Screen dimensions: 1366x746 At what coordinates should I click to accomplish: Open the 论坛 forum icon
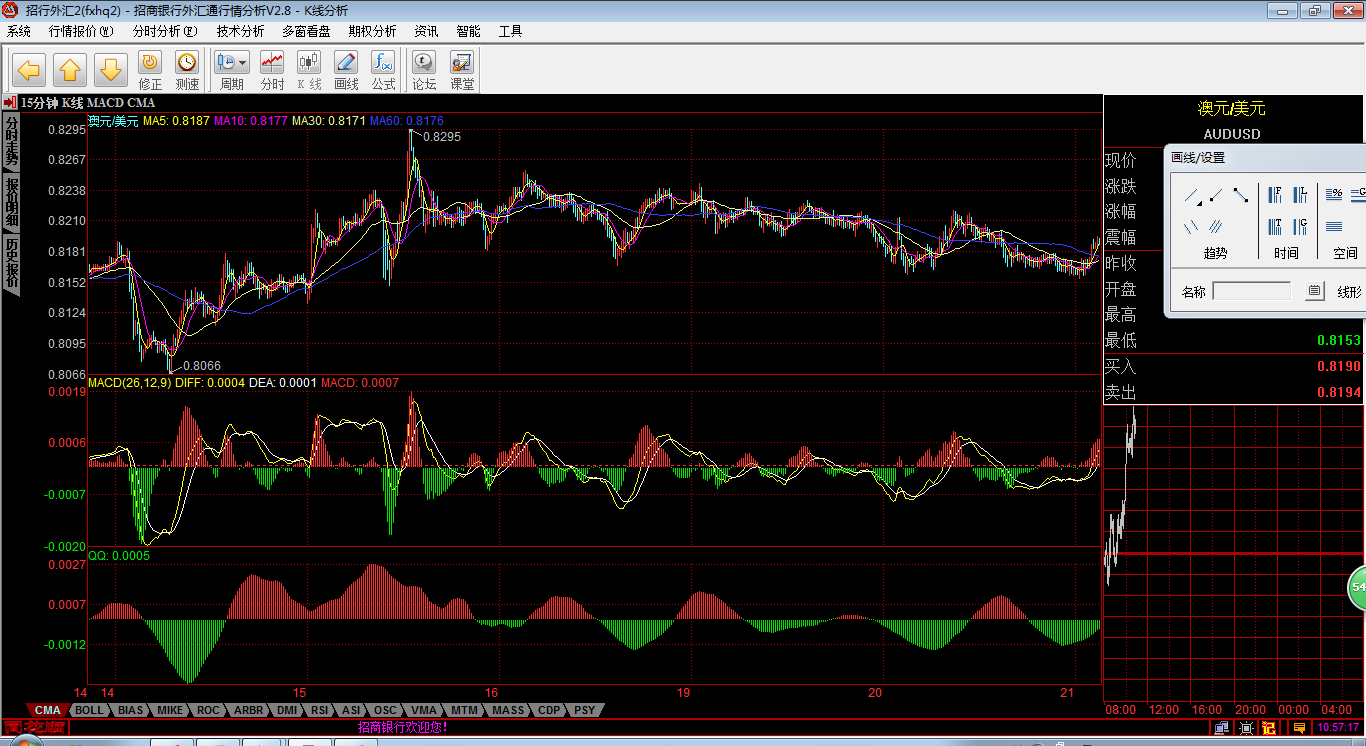424,70
